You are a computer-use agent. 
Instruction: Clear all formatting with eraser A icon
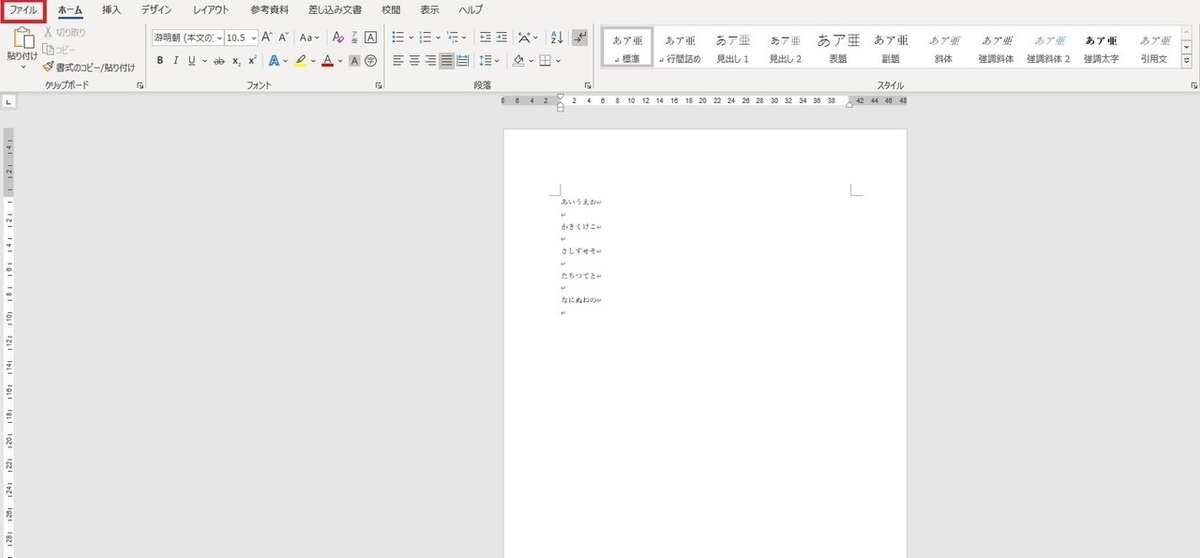pyautogui.click(x=337, y=37)
